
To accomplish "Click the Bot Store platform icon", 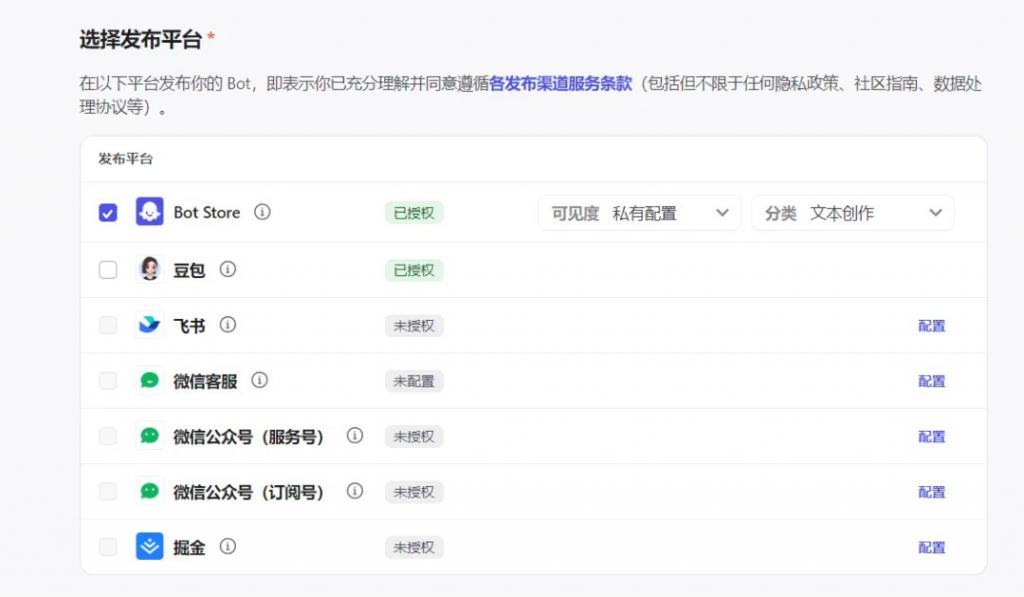I will click(150, 212).
